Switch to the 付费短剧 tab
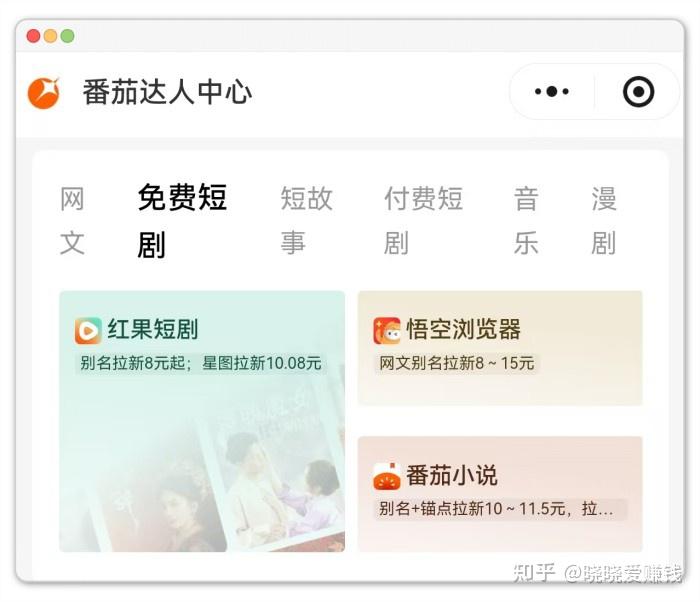Image resolution: width=700 pixels, height=602 pixels. pos(423,221)
